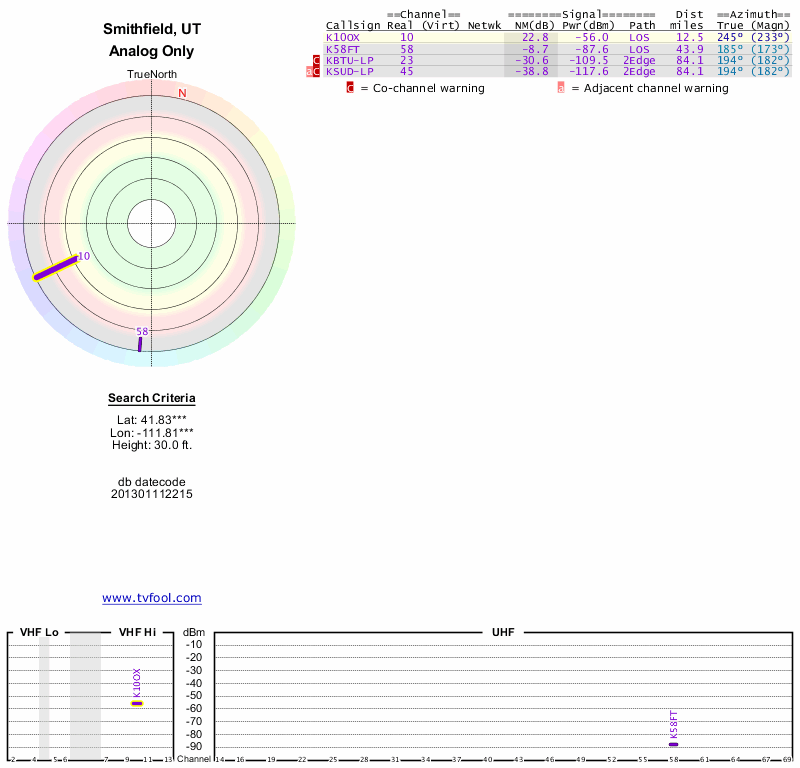The width and height of the screenshot is (800, 768).
Task: Select the K58FT callsign row
Action: click(342, 49)
